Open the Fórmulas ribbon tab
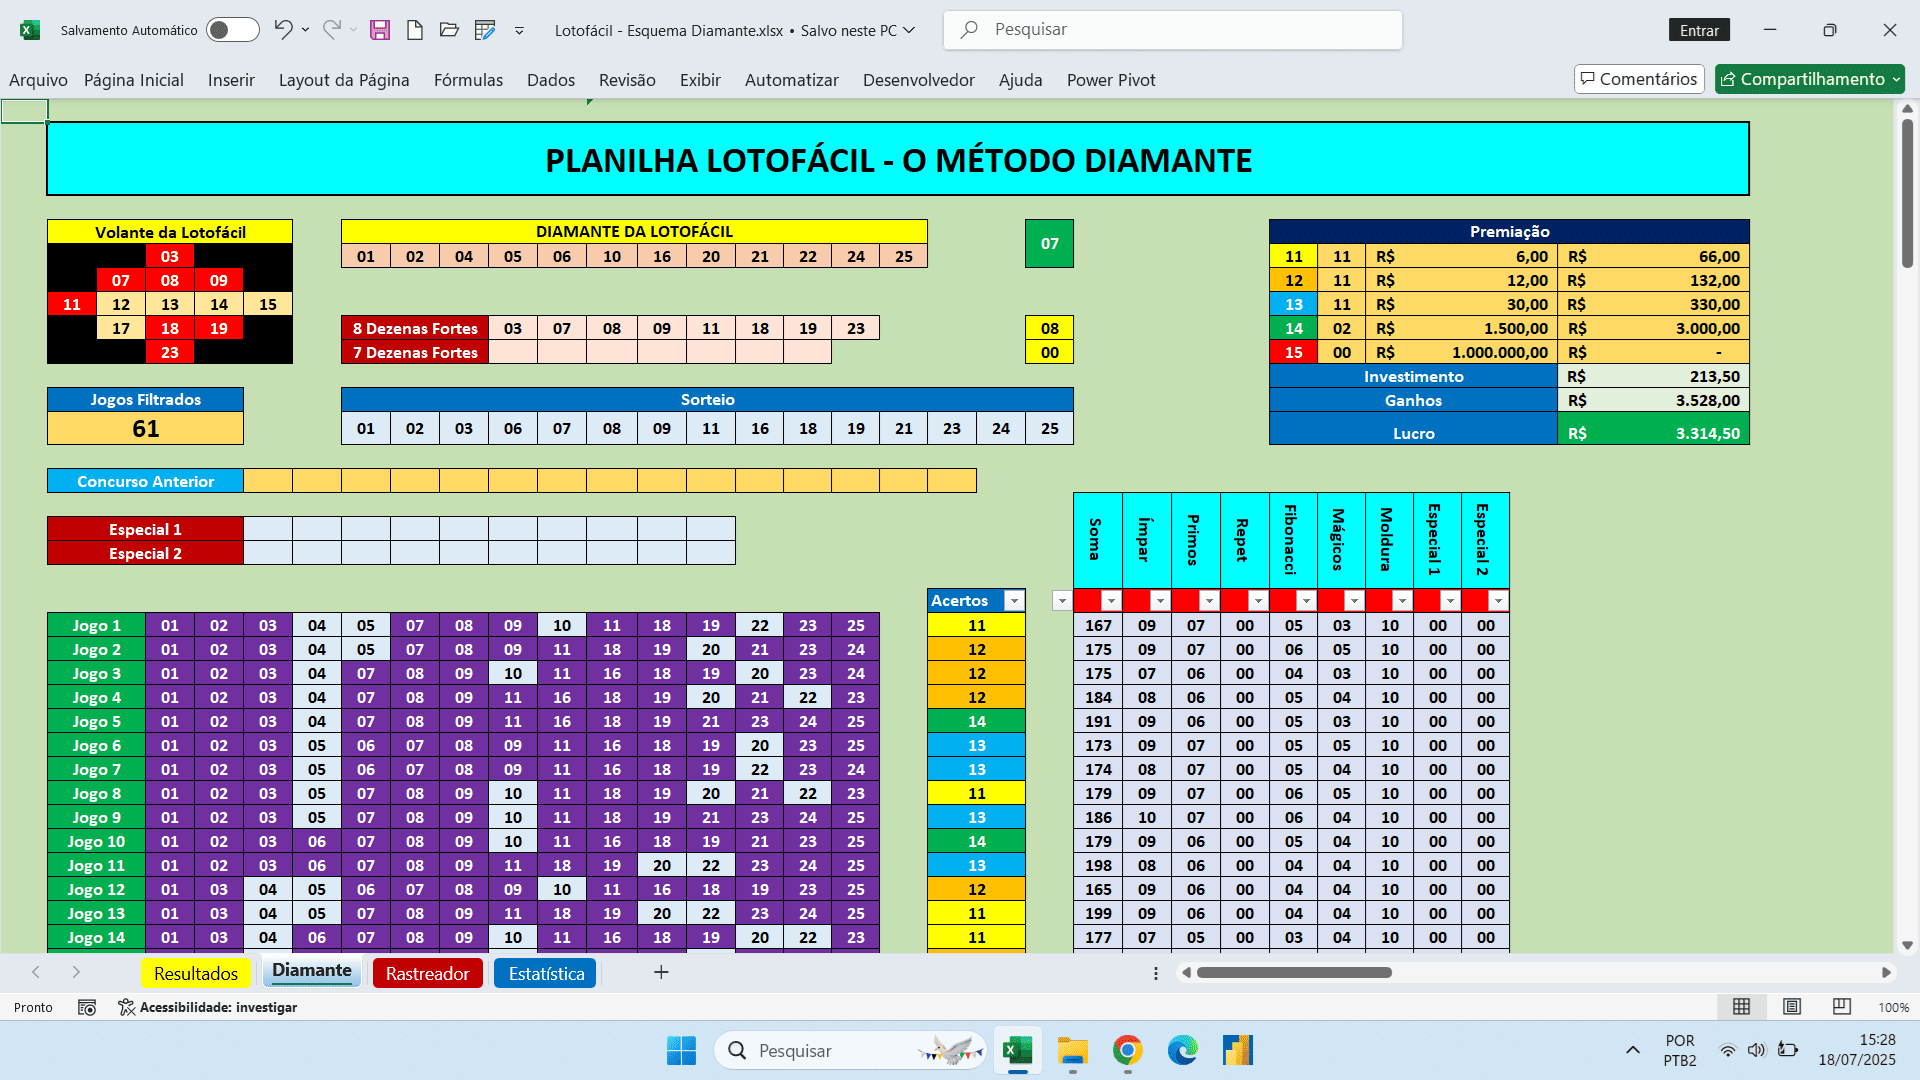 tap(468, 80)
